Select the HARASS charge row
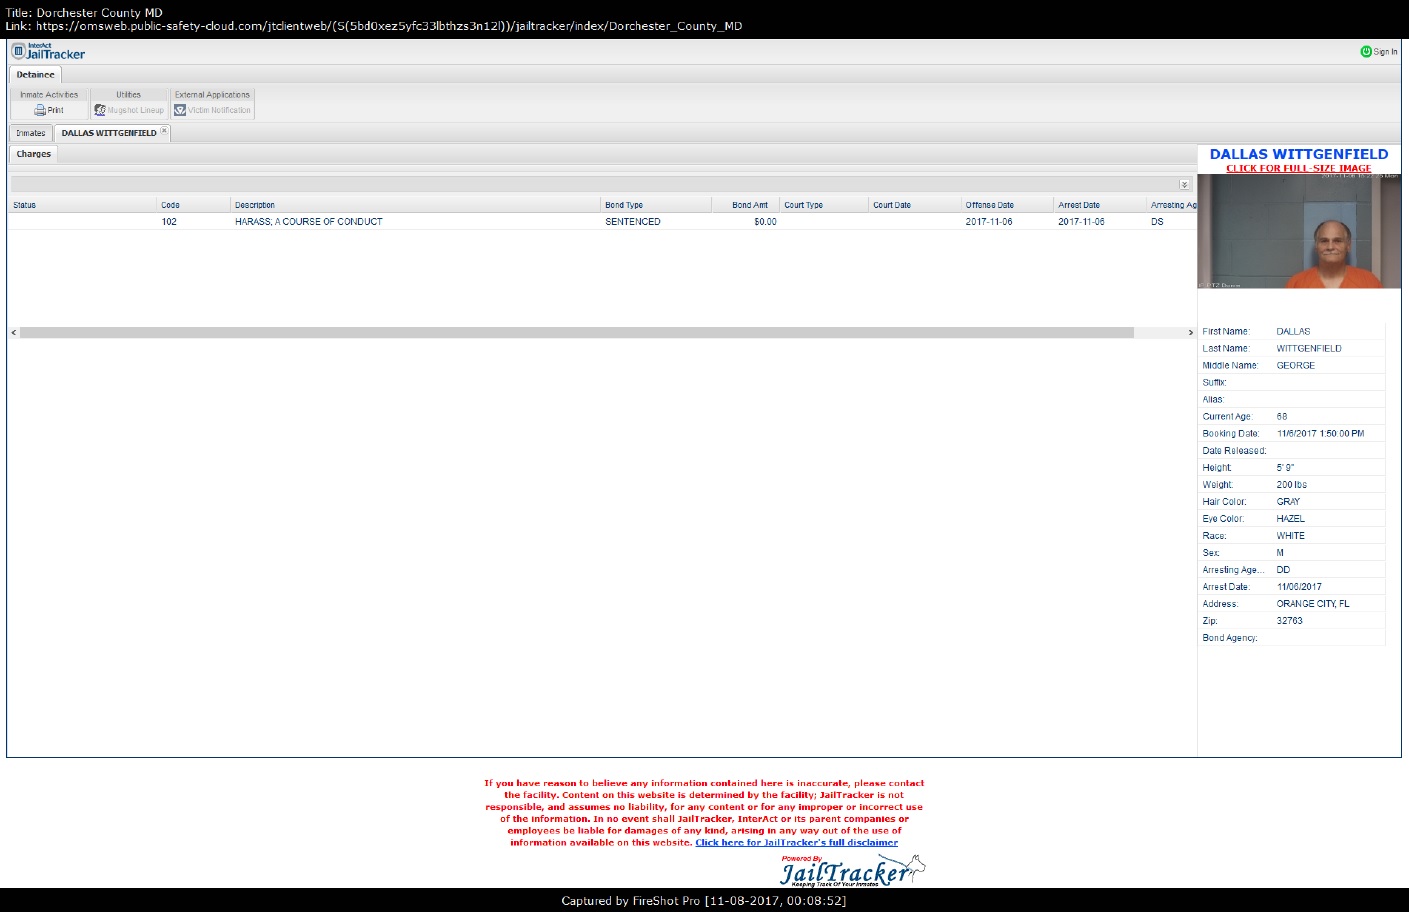Screen dimensions: 1409x912 tap(308, 222)
